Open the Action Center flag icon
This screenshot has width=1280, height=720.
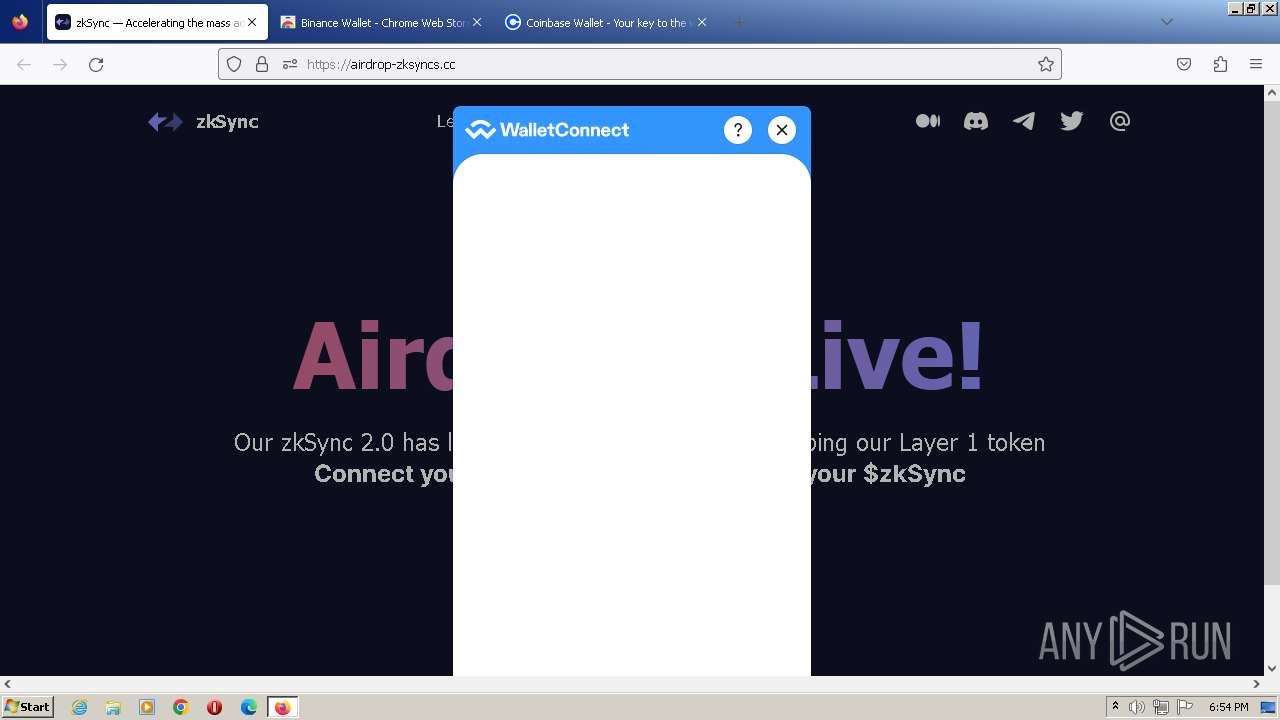point(1185,707)
